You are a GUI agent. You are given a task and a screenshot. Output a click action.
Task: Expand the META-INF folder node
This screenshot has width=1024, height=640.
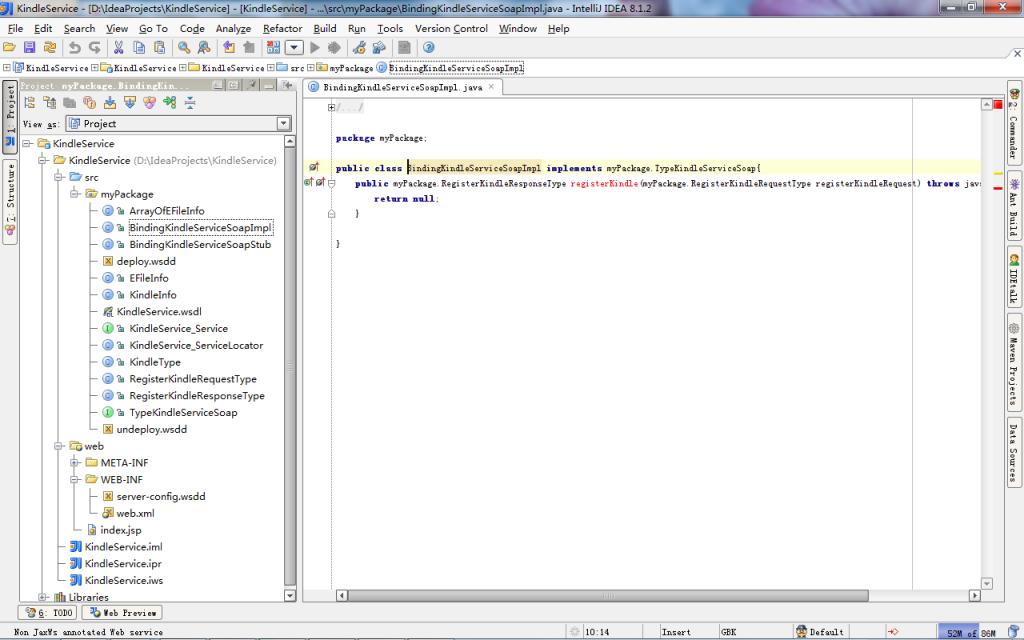point(74,462)
